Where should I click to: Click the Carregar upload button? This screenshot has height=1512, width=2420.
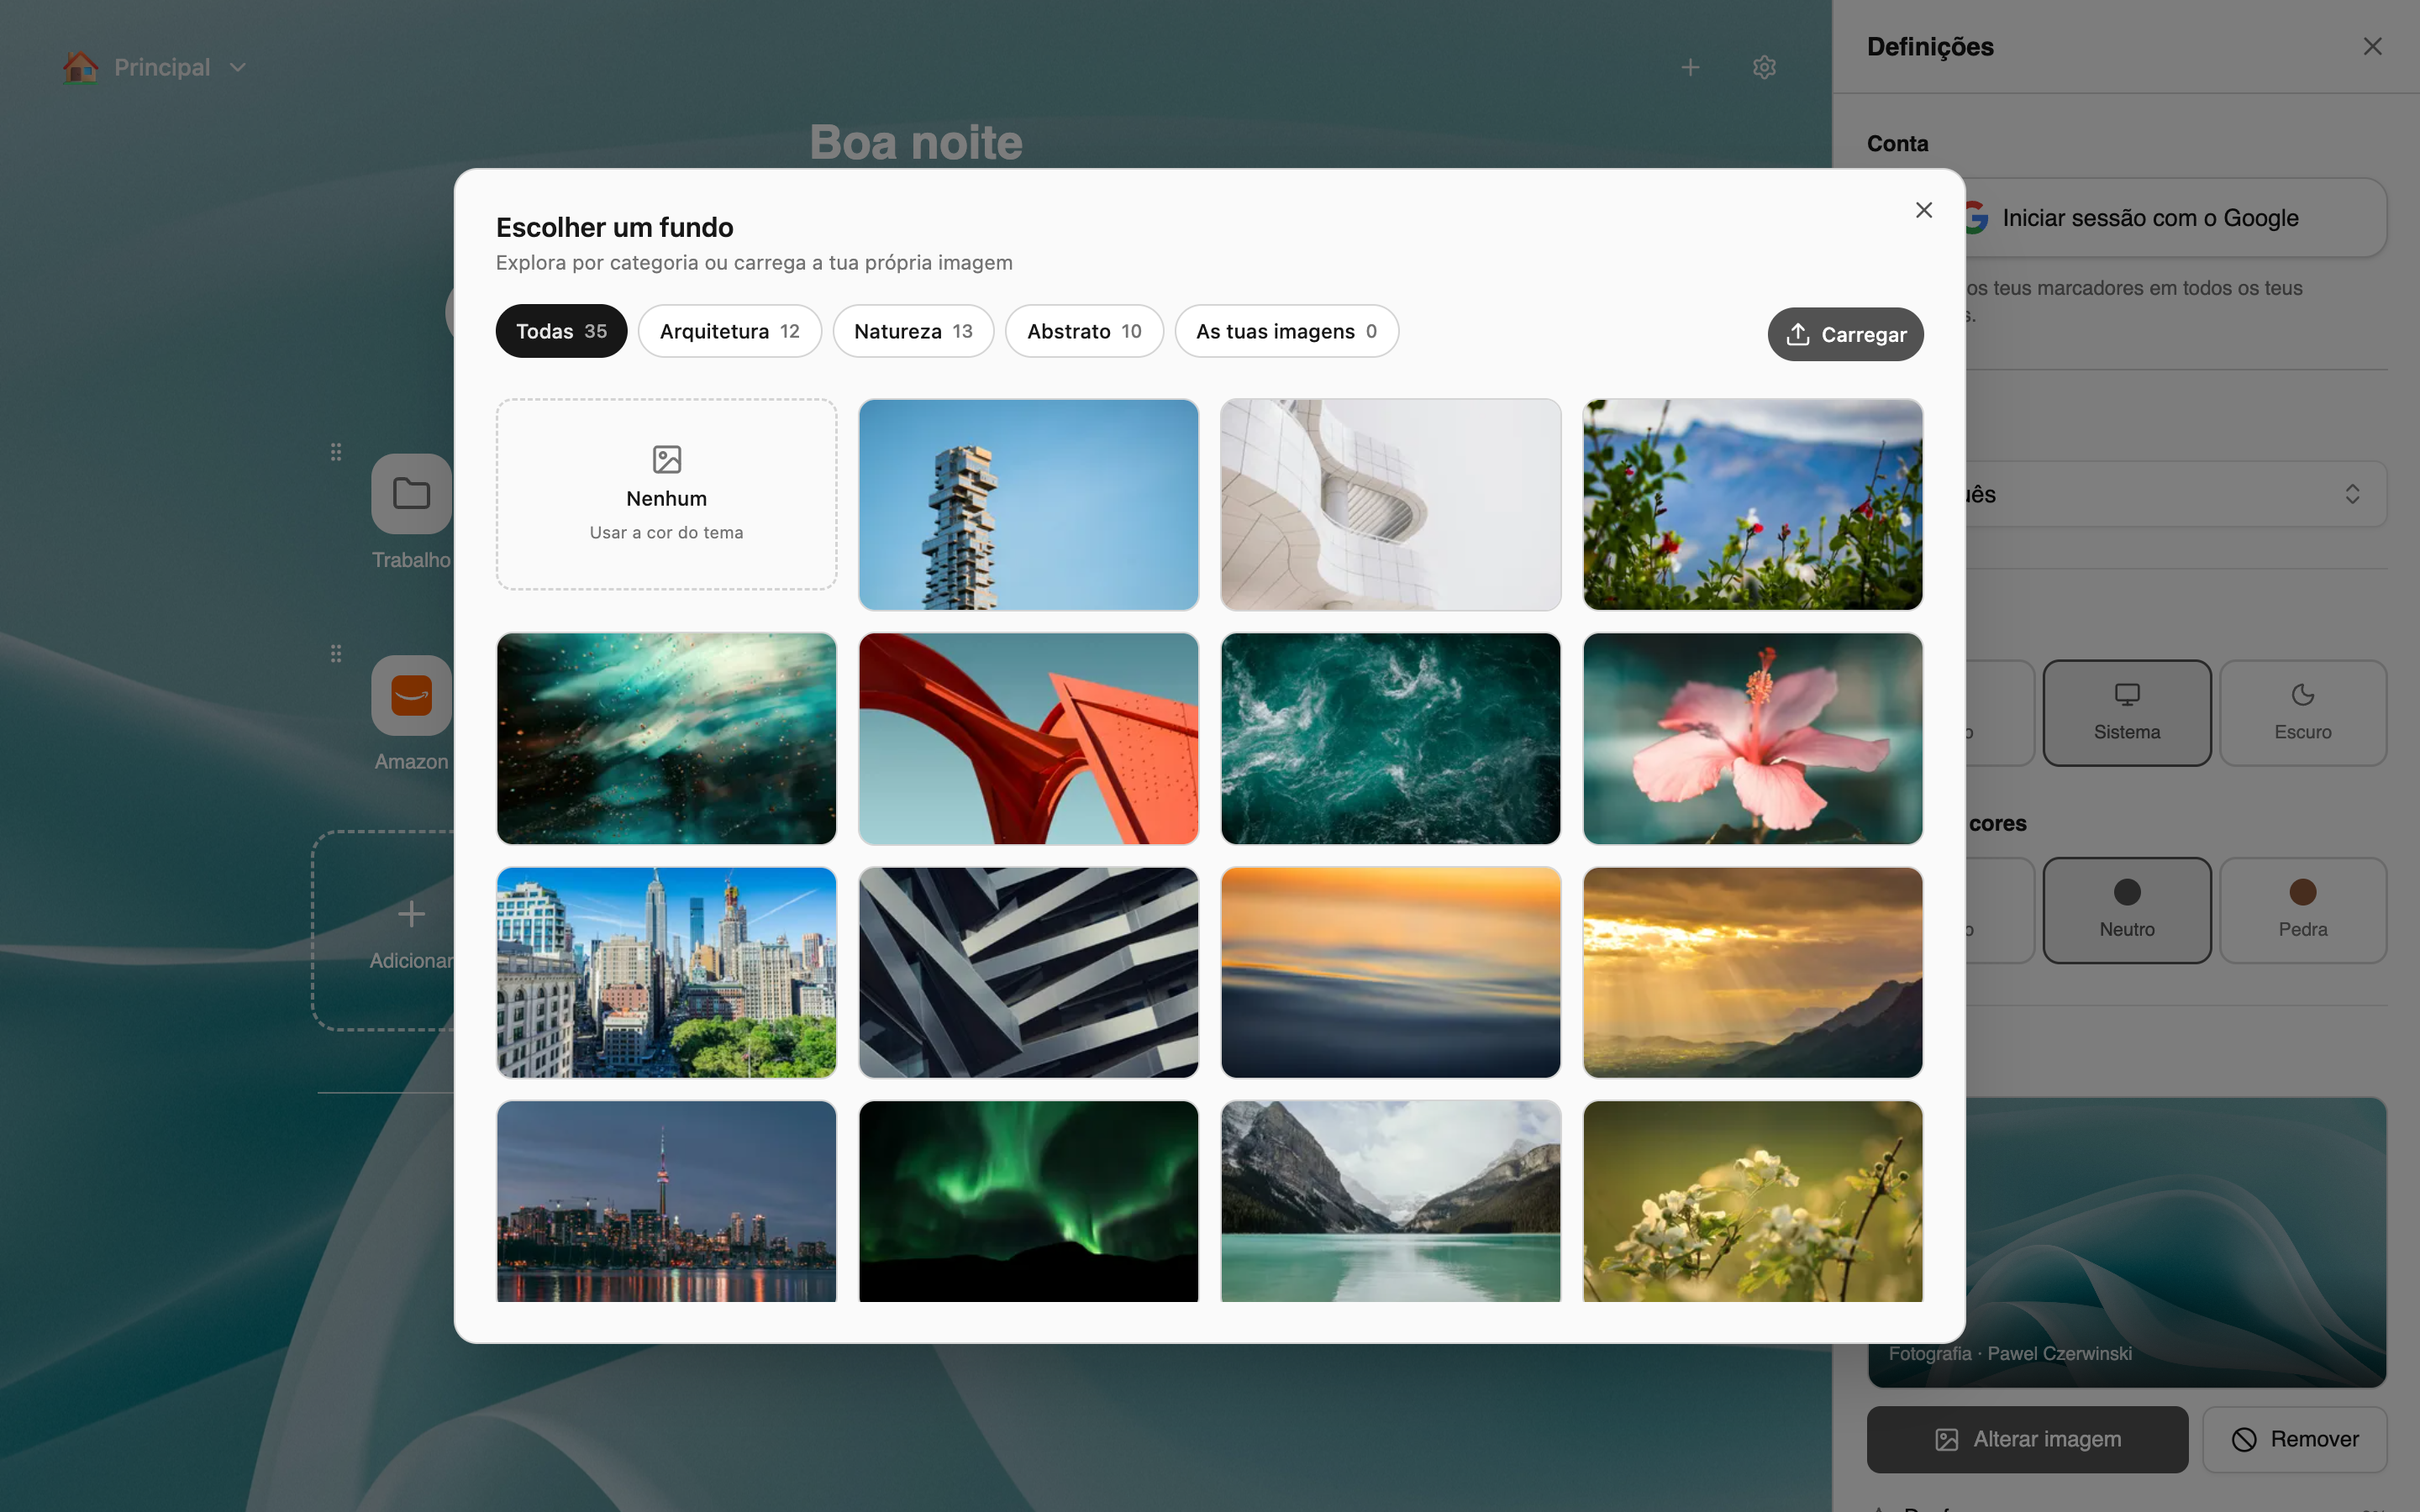click(x=1845, y=334)
